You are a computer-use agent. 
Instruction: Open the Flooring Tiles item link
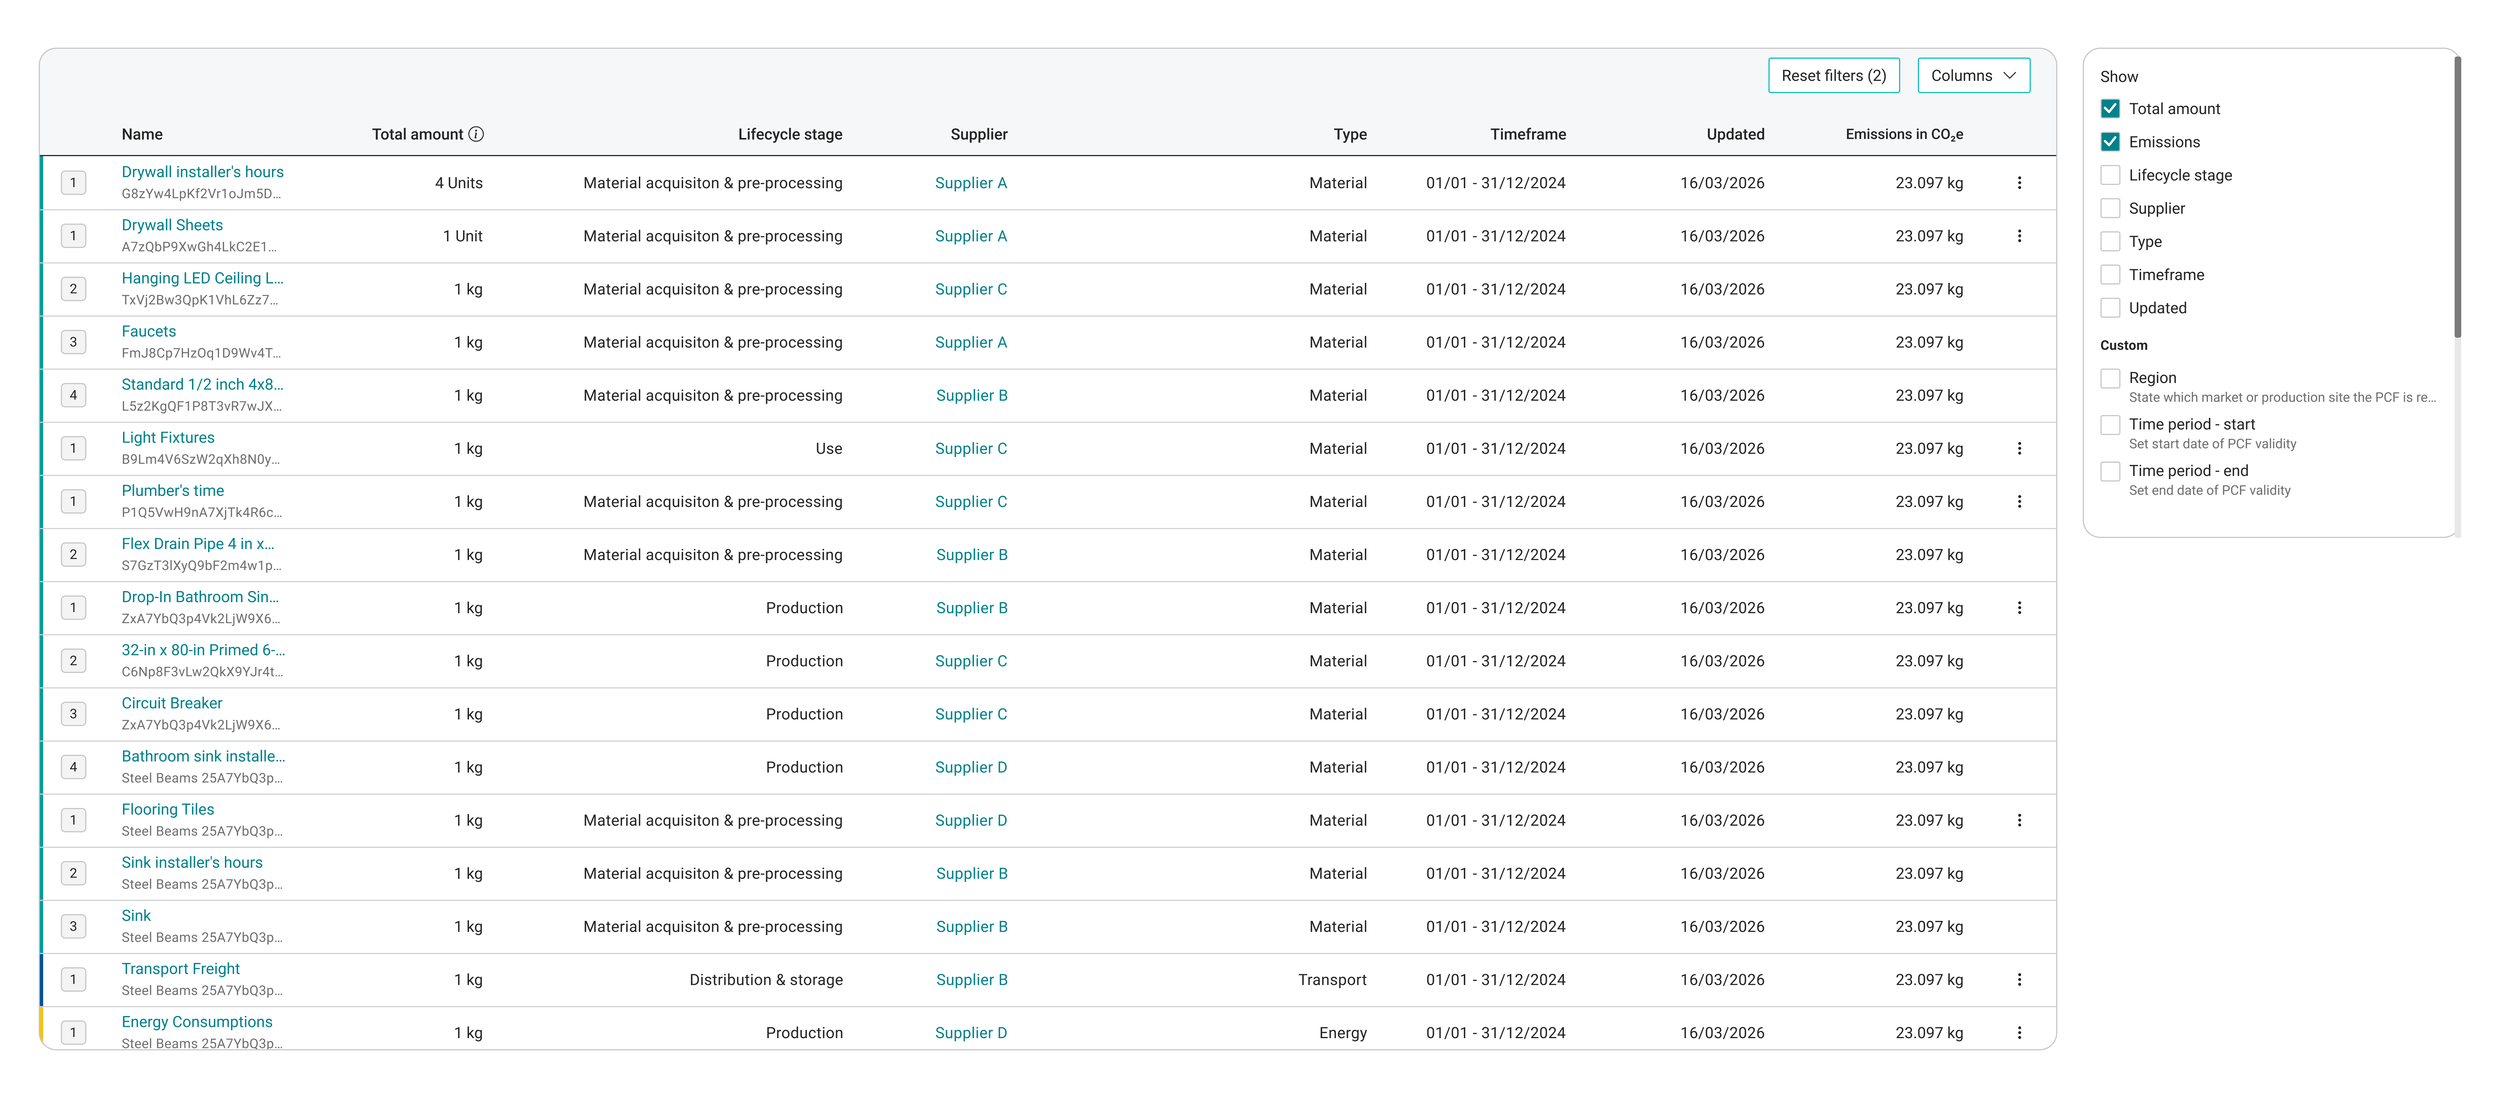168,809
